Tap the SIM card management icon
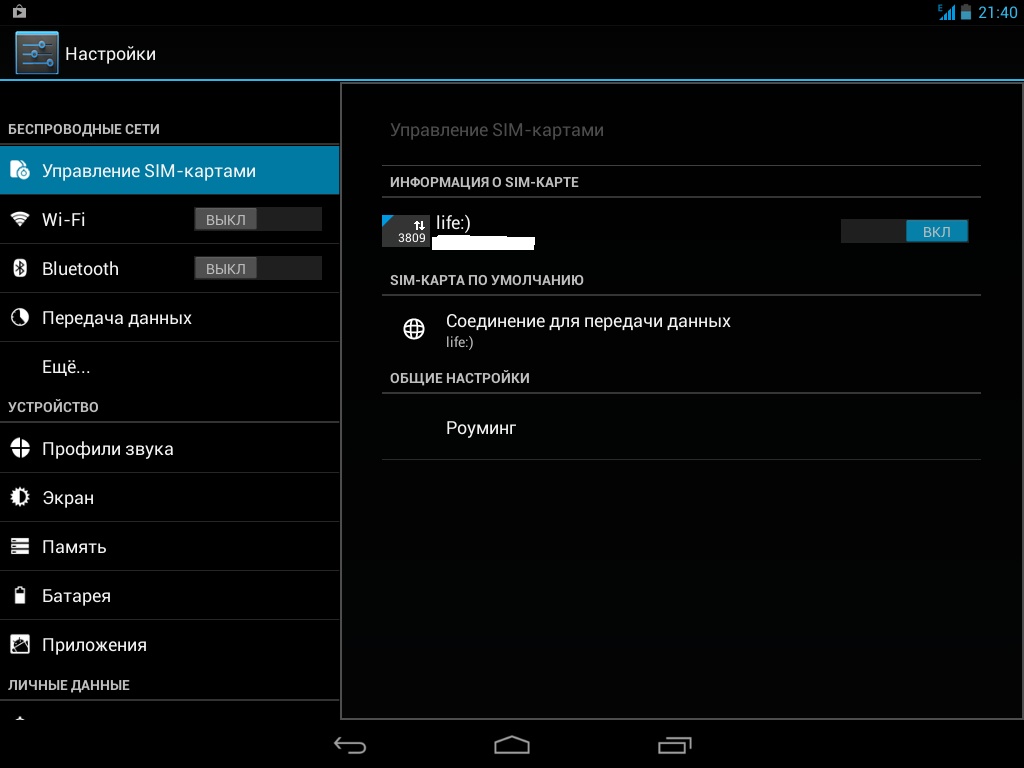The width and height of the screenshot is (1024, 768). point(20,171)
